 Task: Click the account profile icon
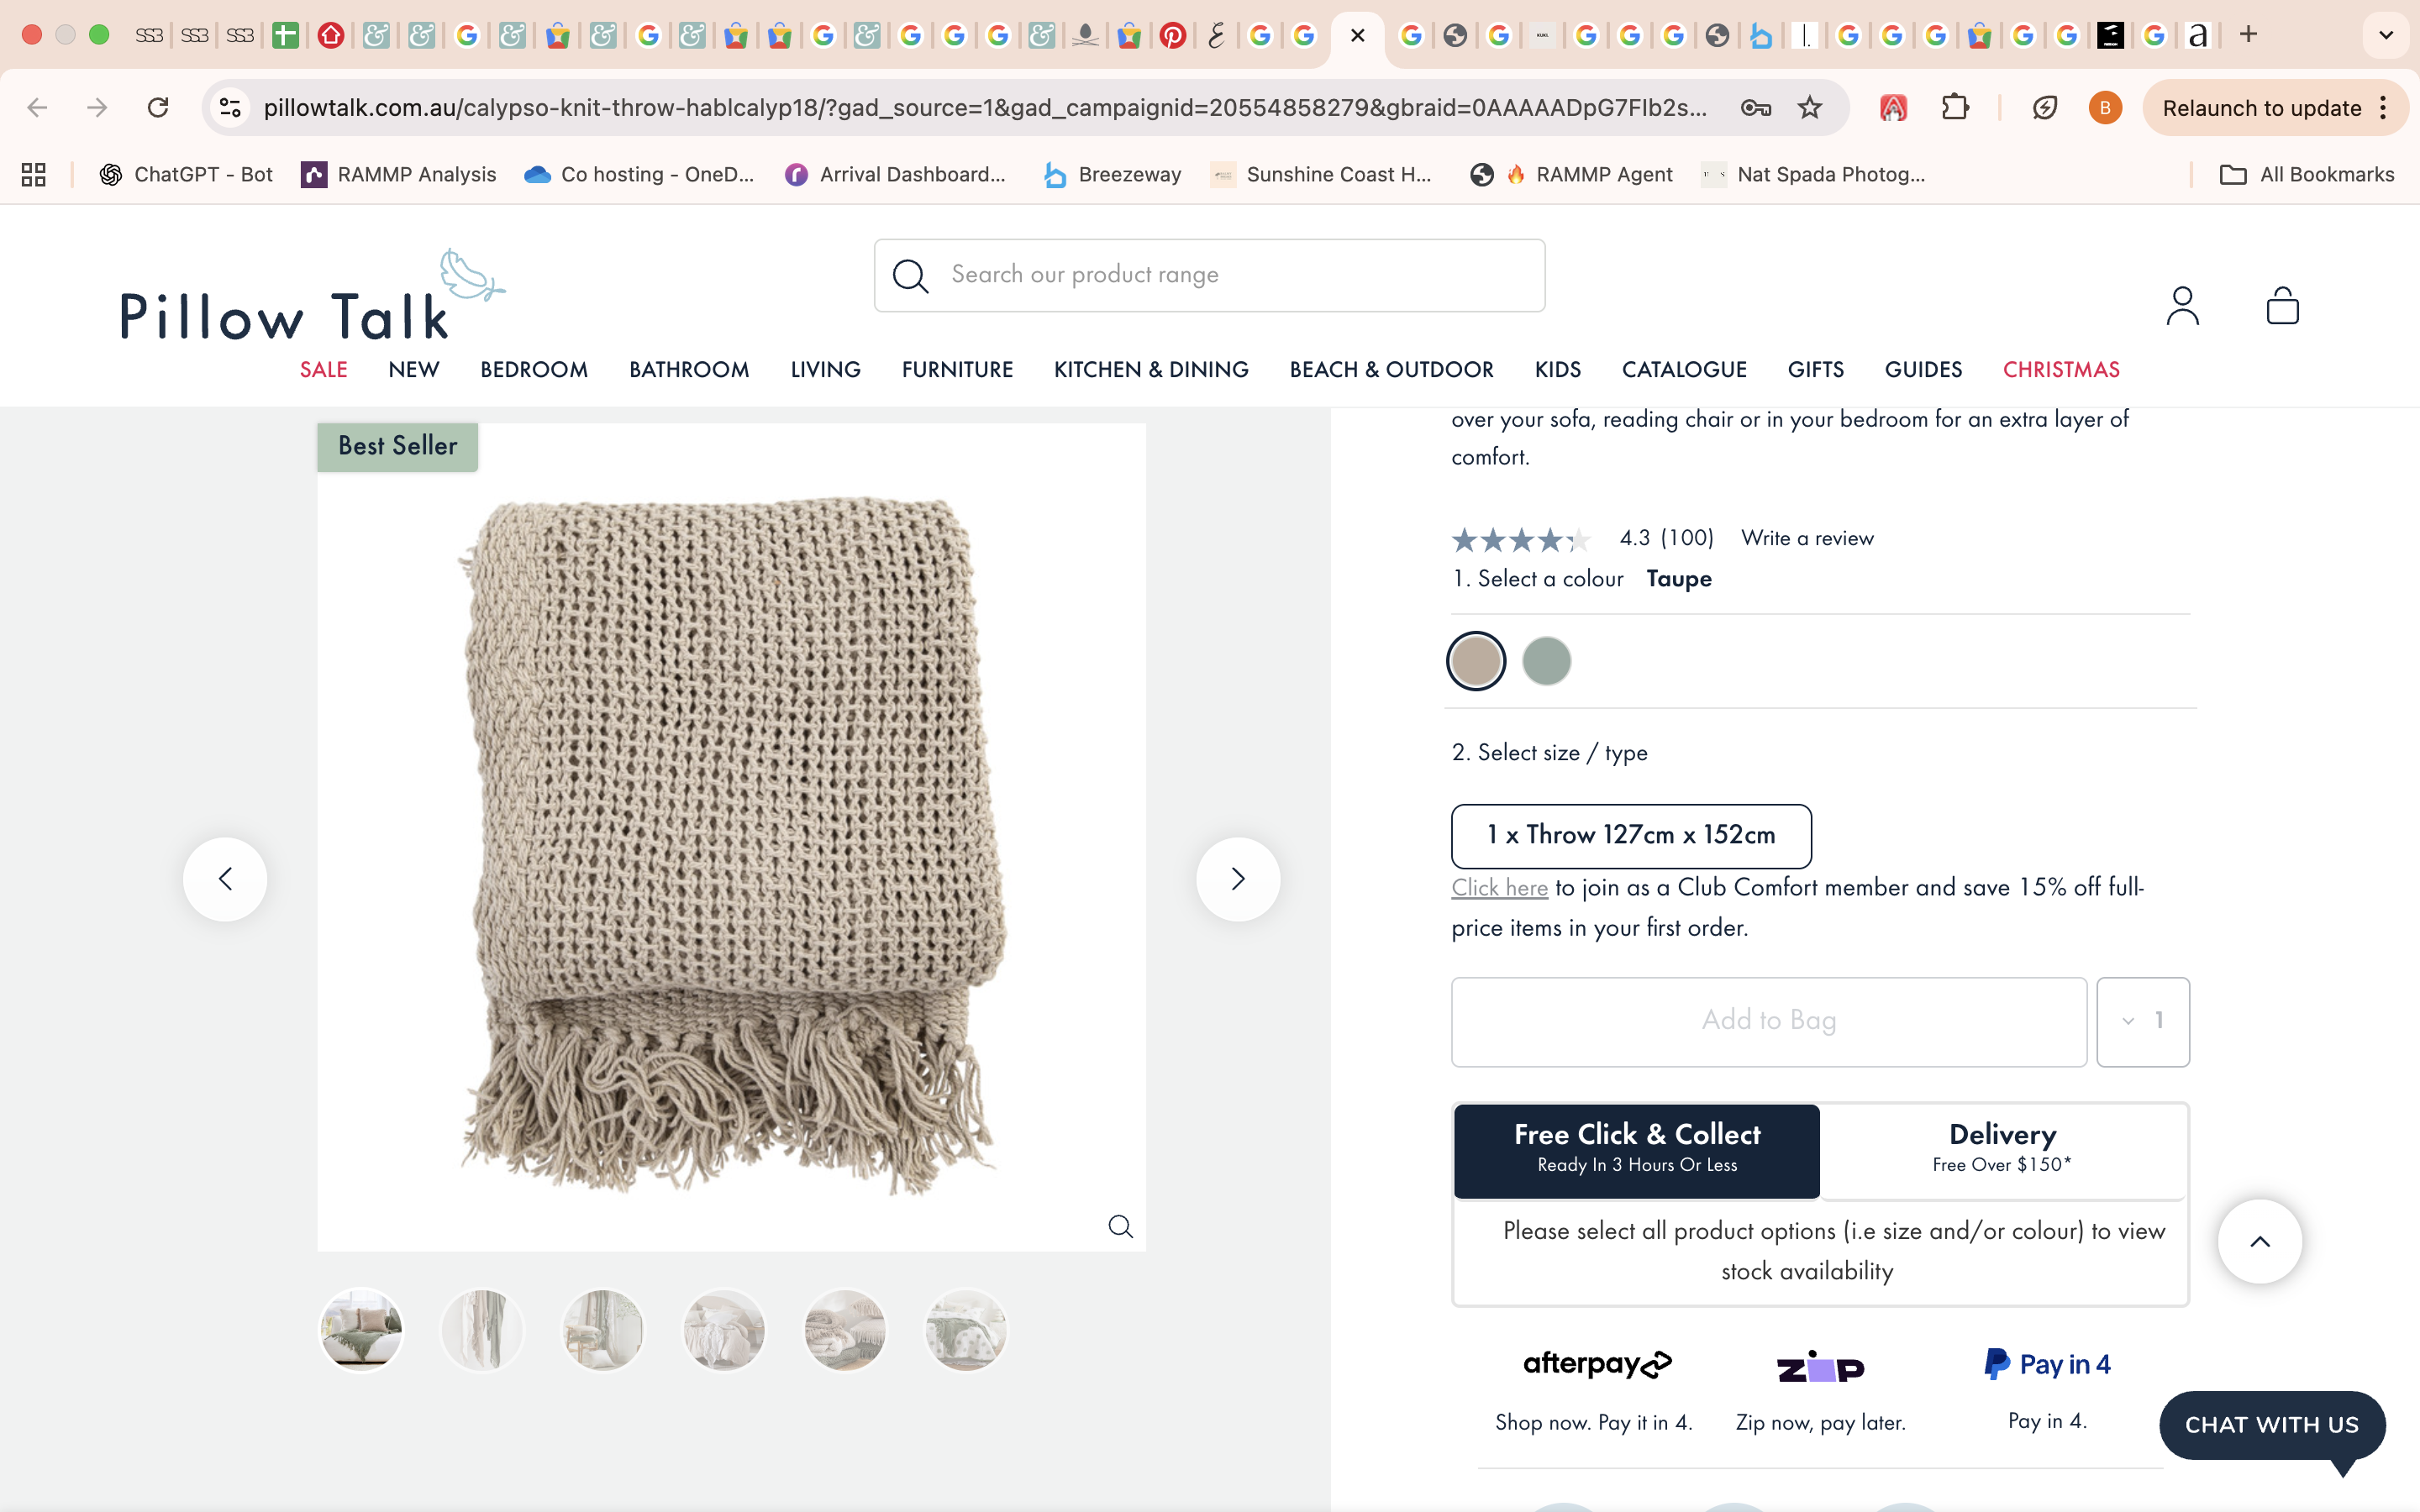(x=2182, y=306)
